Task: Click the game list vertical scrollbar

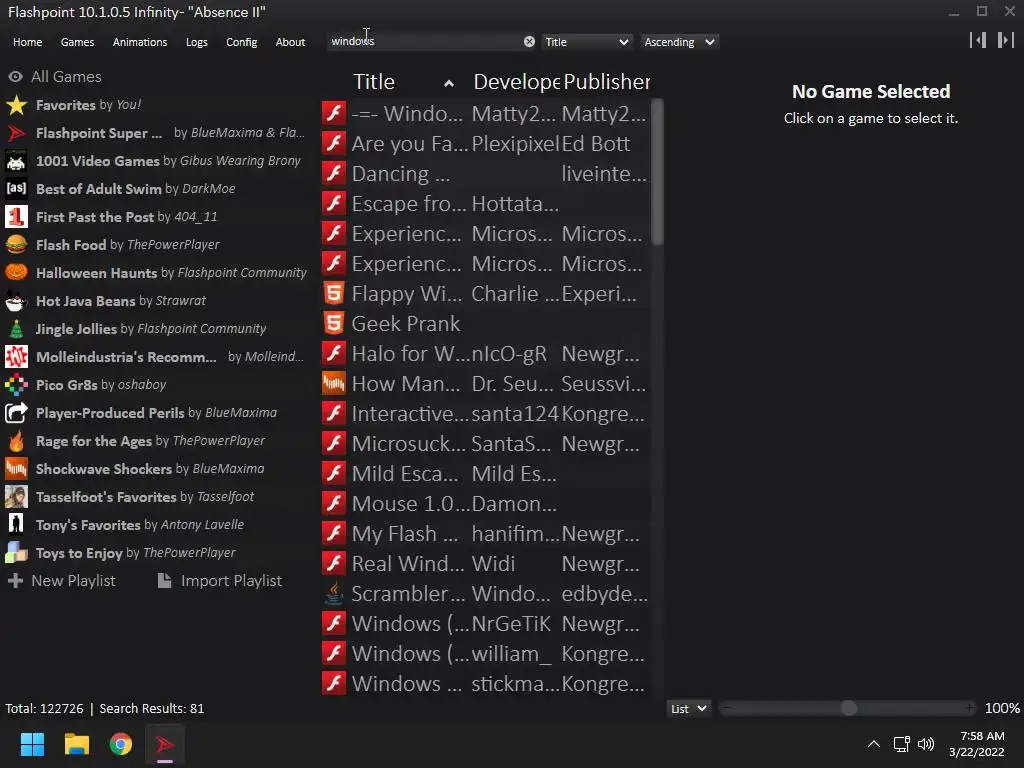Action: pos(658,172)
